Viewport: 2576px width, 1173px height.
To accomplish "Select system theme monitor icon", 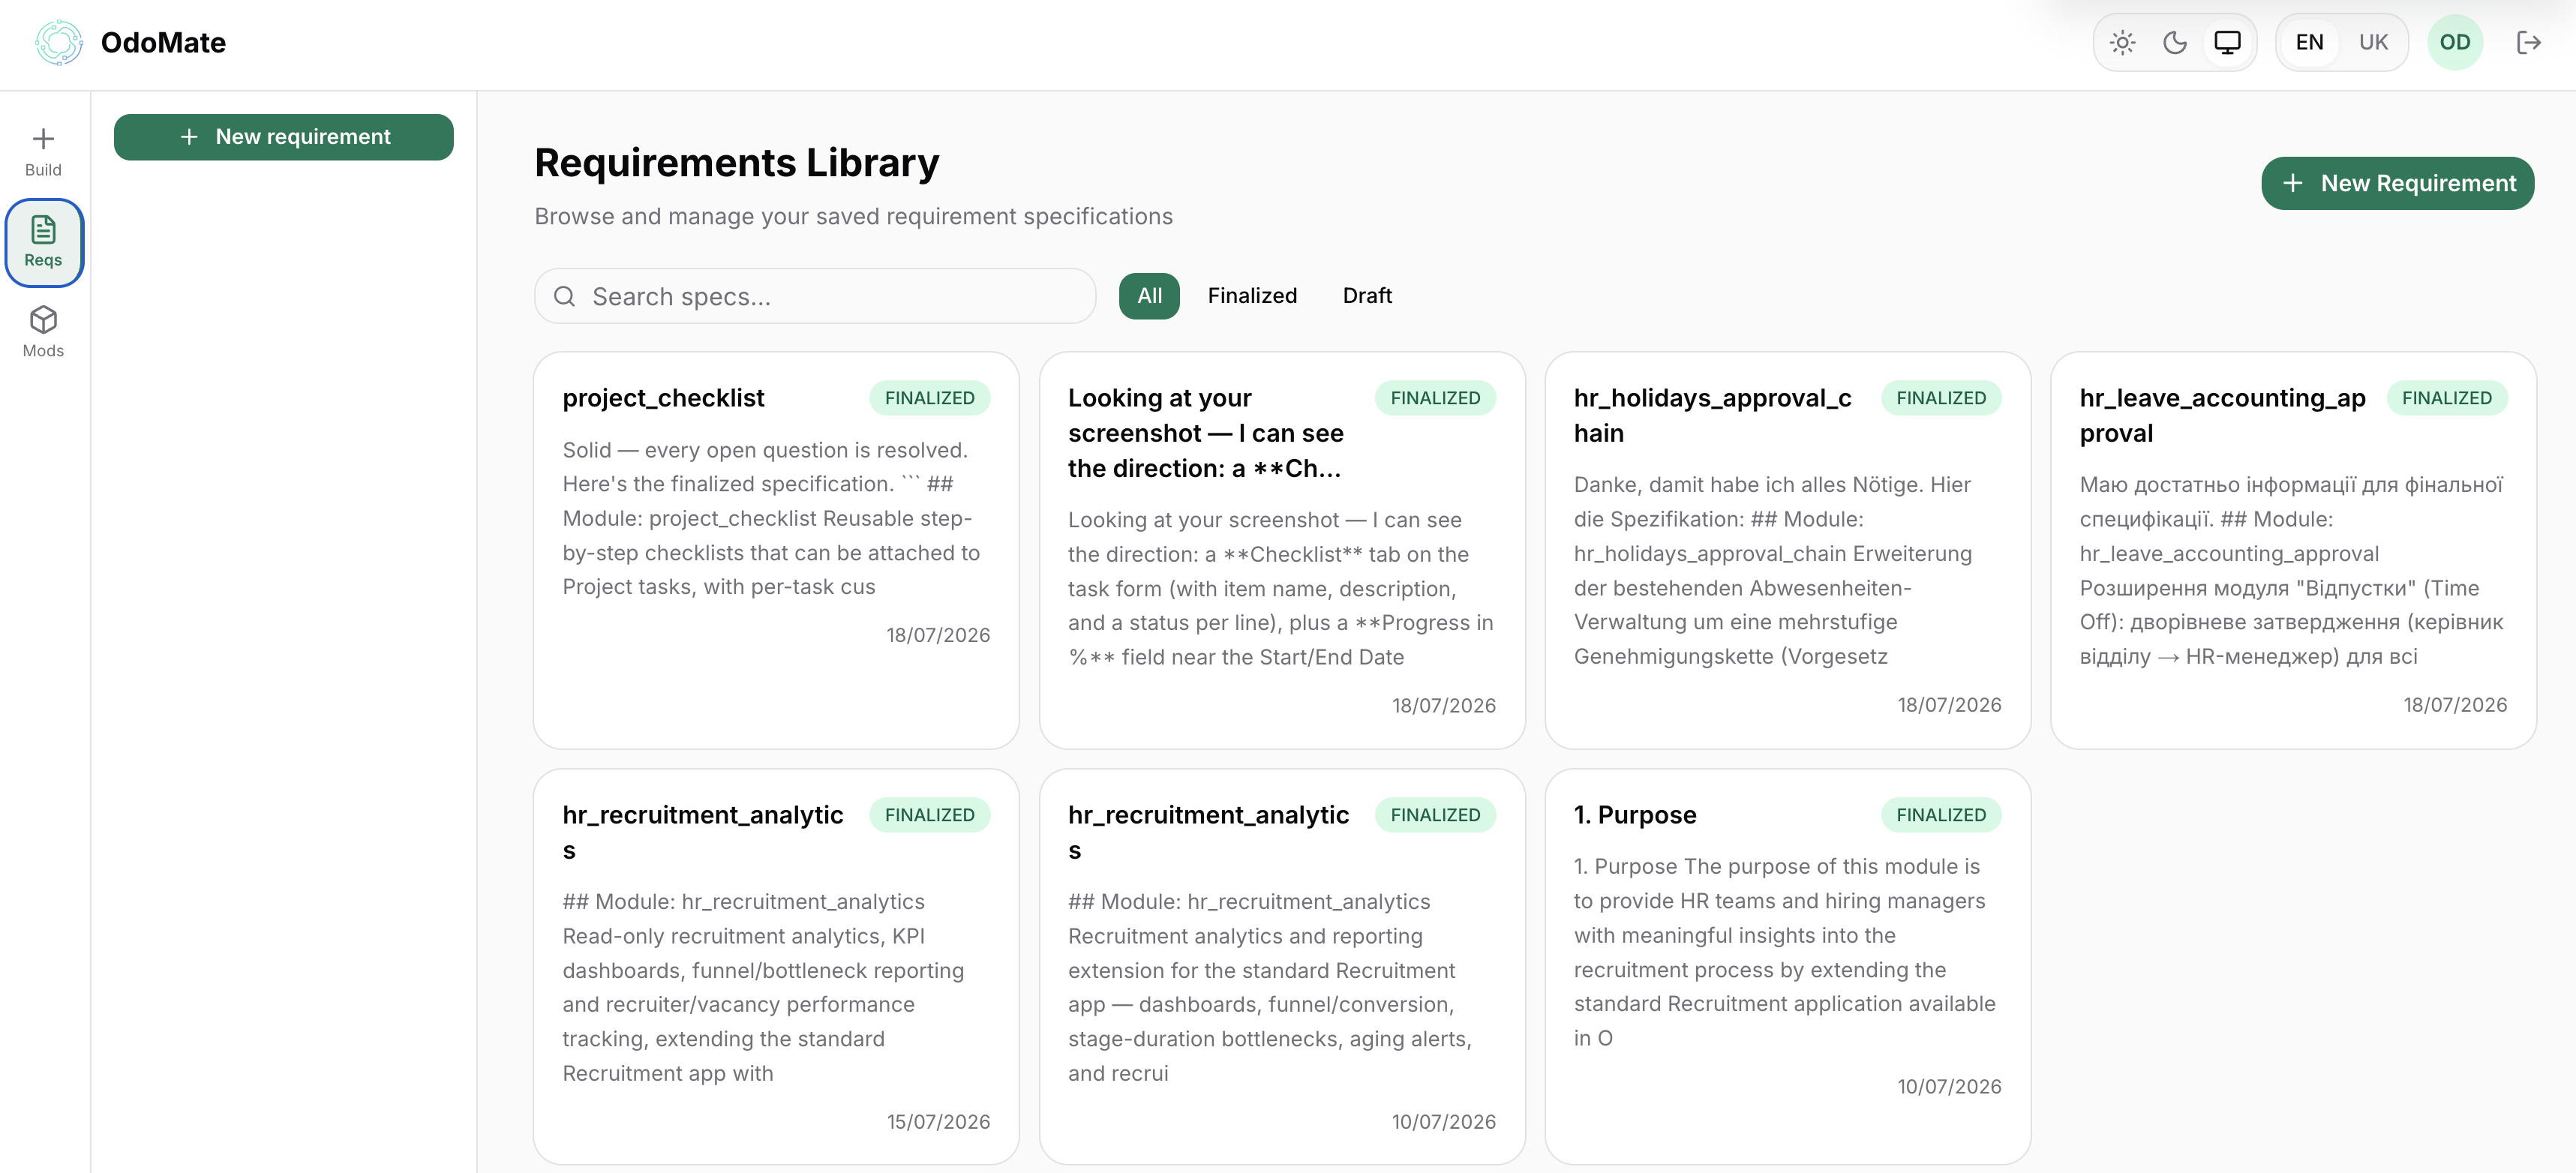I will click(2227, 42).
